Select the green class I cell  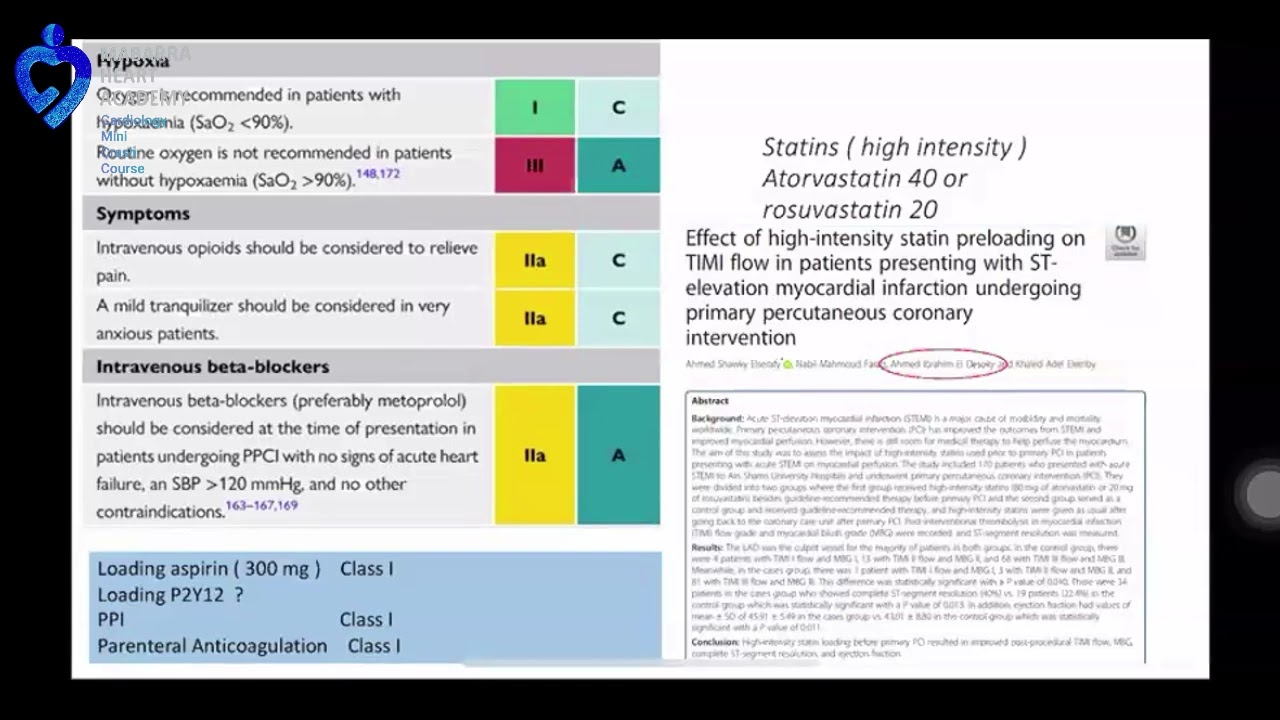click(535, 107)
